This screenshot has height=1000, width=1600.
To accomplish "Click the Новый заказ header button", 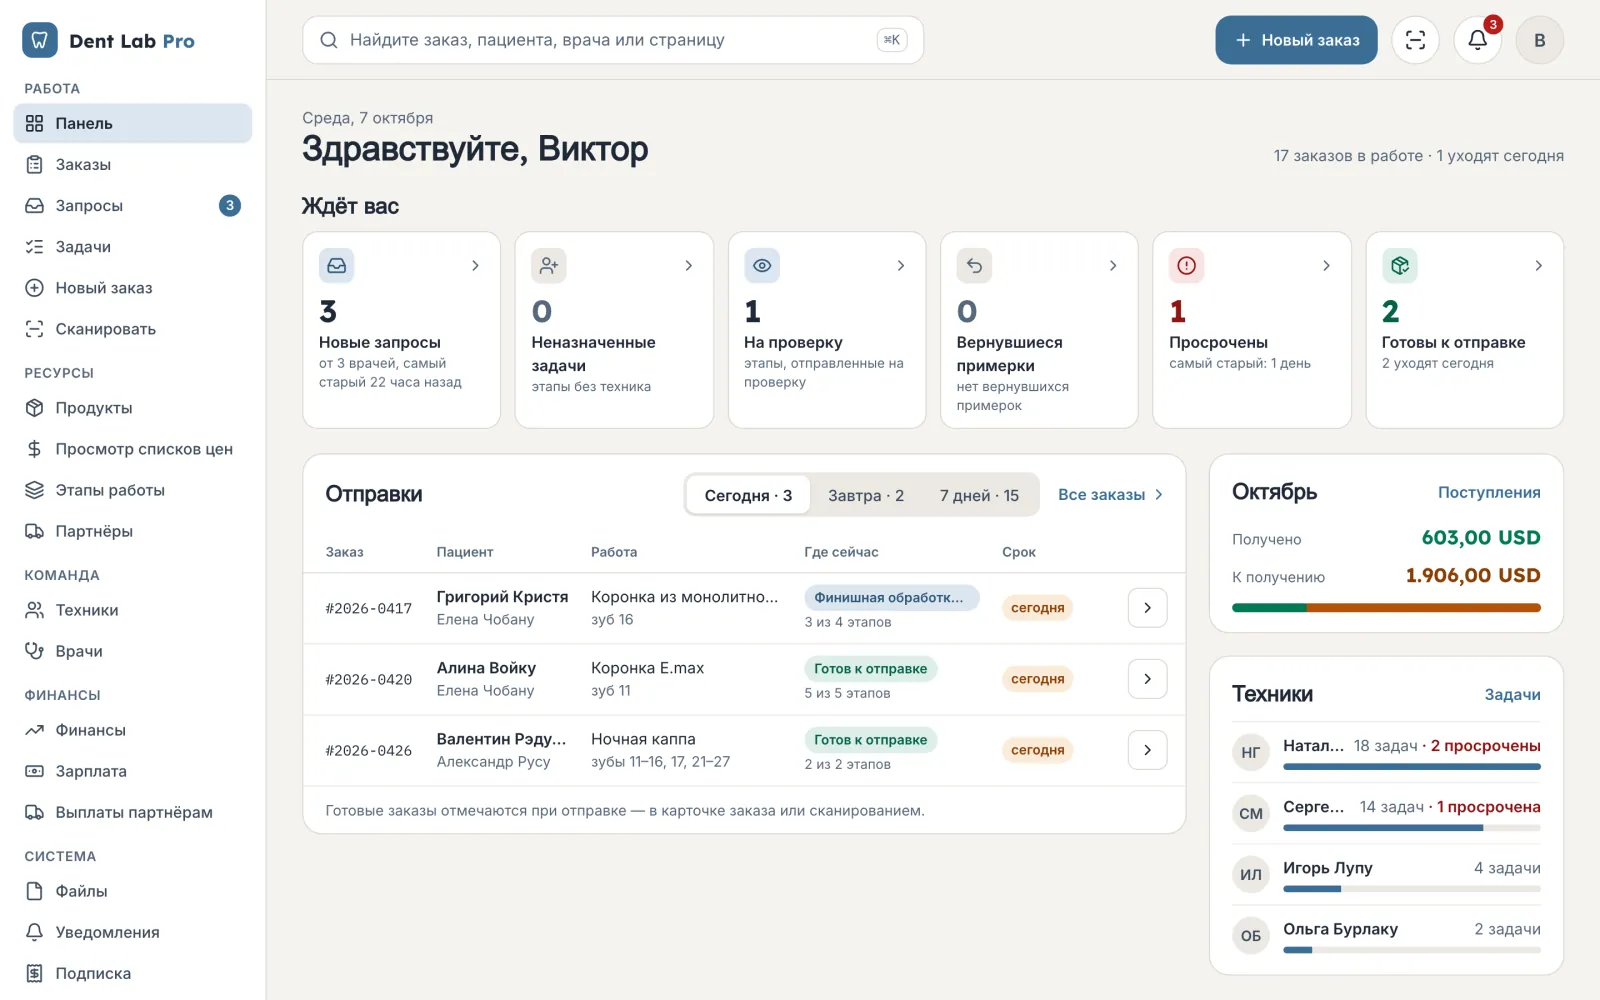I will [1296, 40].
